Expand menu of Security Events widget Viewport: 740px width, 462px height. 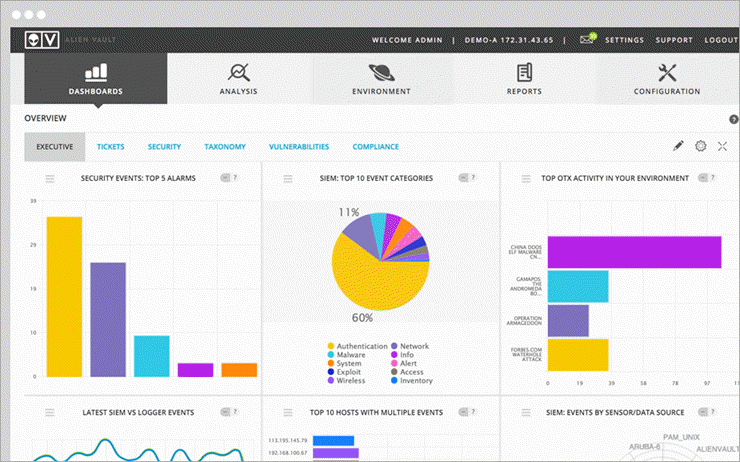click(49, 178)
